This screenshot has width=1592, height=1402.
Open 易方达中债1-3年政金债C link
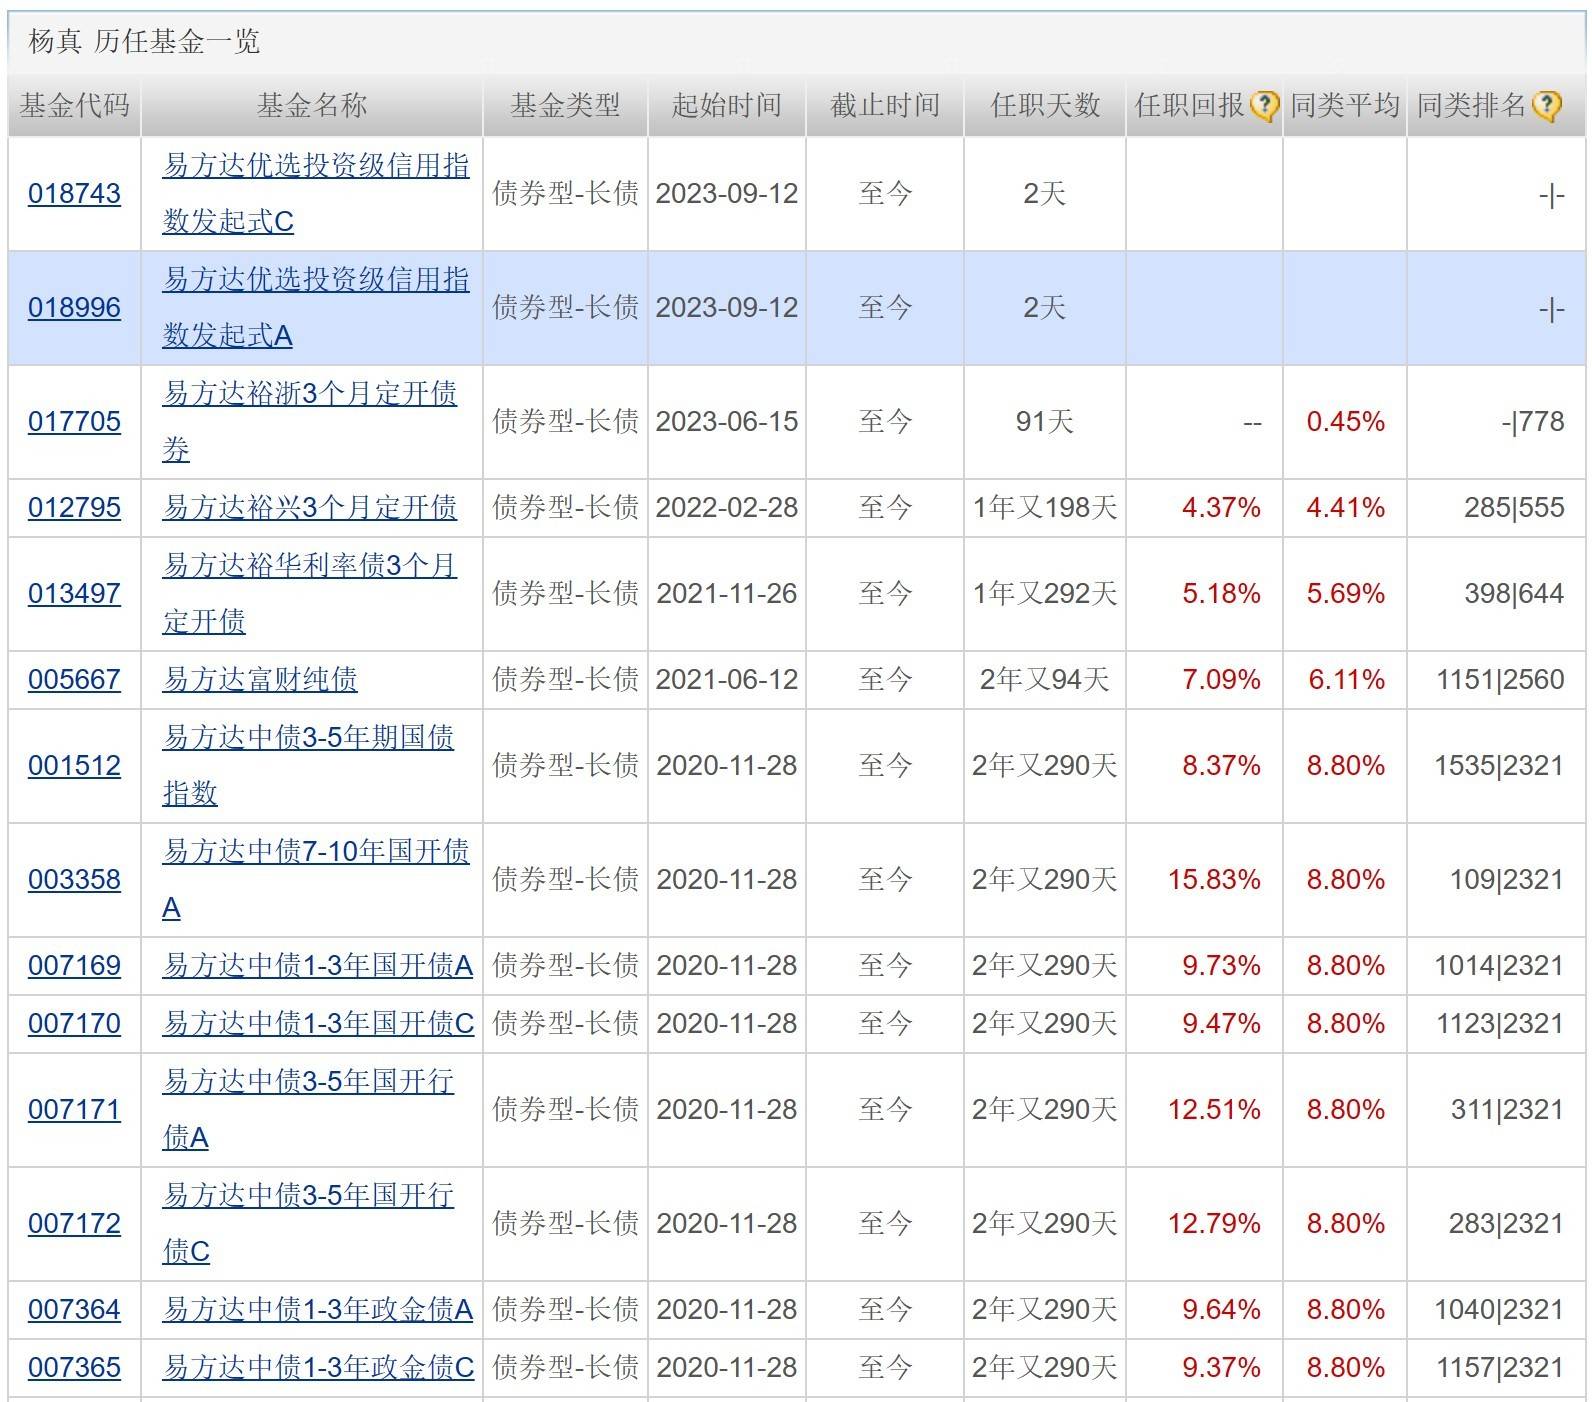[x=318, y=1367]
